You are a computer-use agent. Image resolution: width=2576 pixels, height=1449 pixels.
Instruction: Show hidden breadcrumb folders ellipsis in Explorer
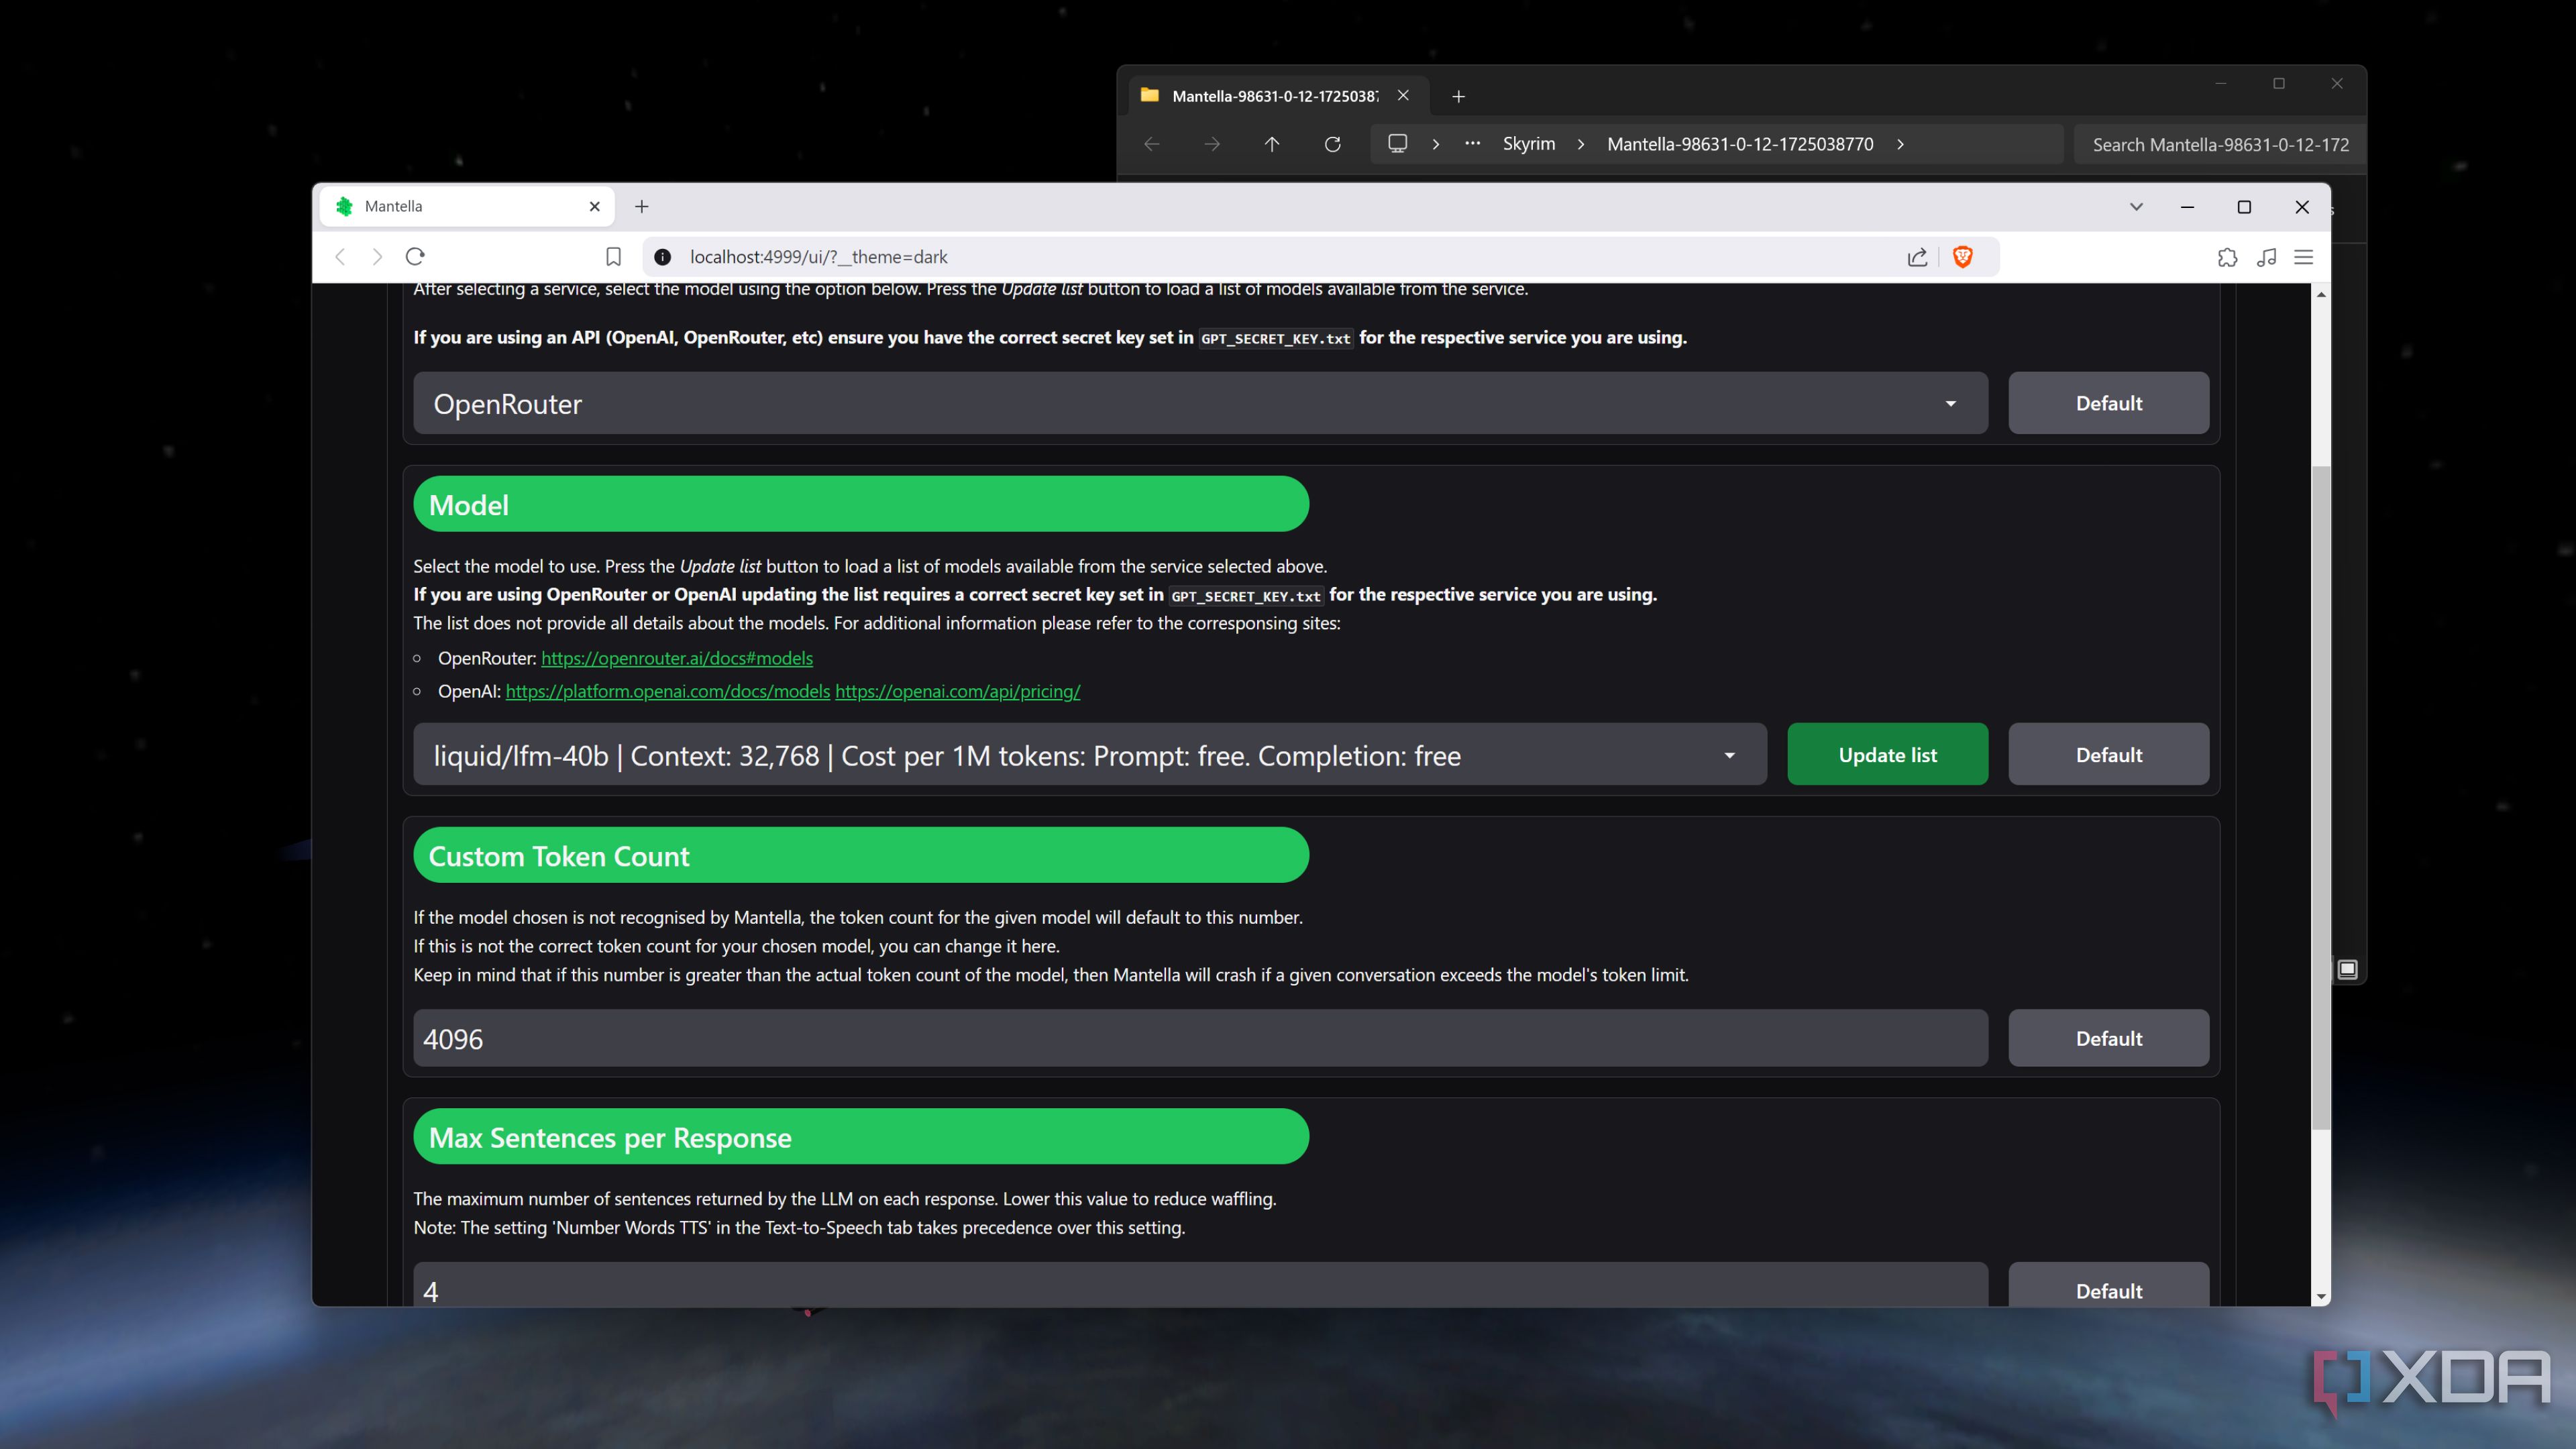click(1472, 144)
